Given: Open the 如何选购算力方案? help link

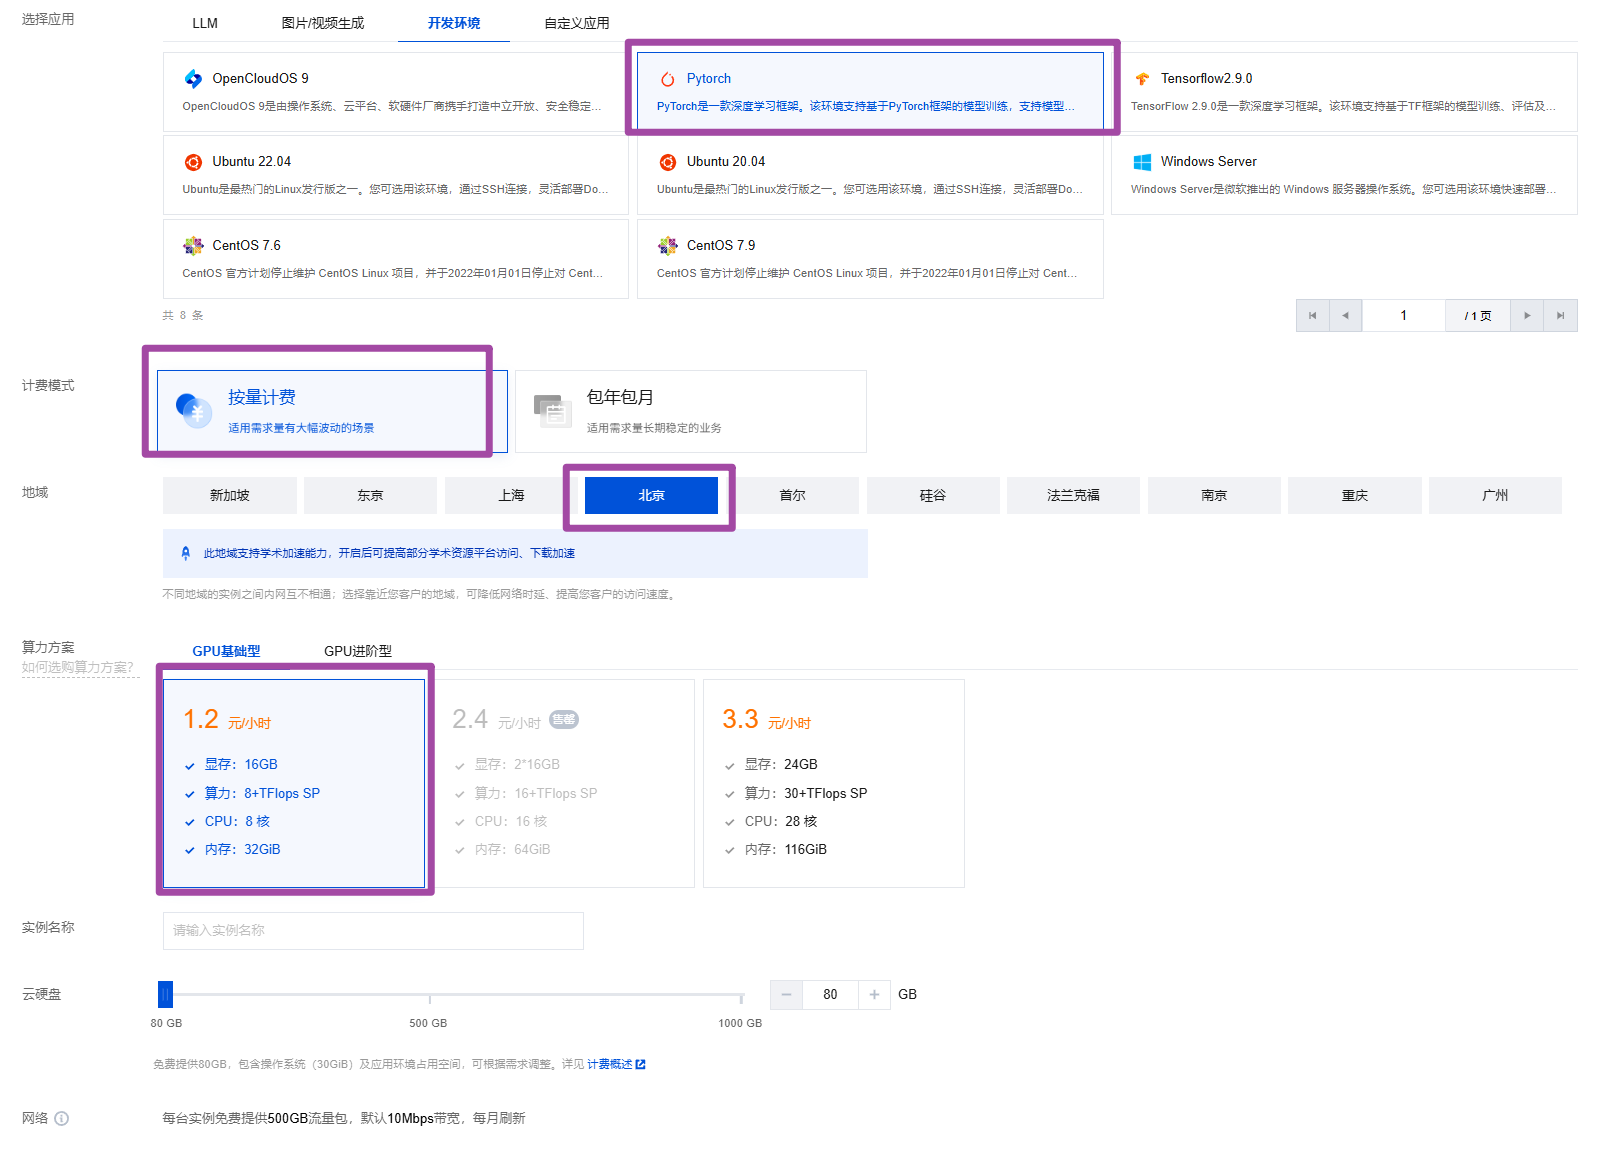Looking at the screenshot, I should pos(78,667).
